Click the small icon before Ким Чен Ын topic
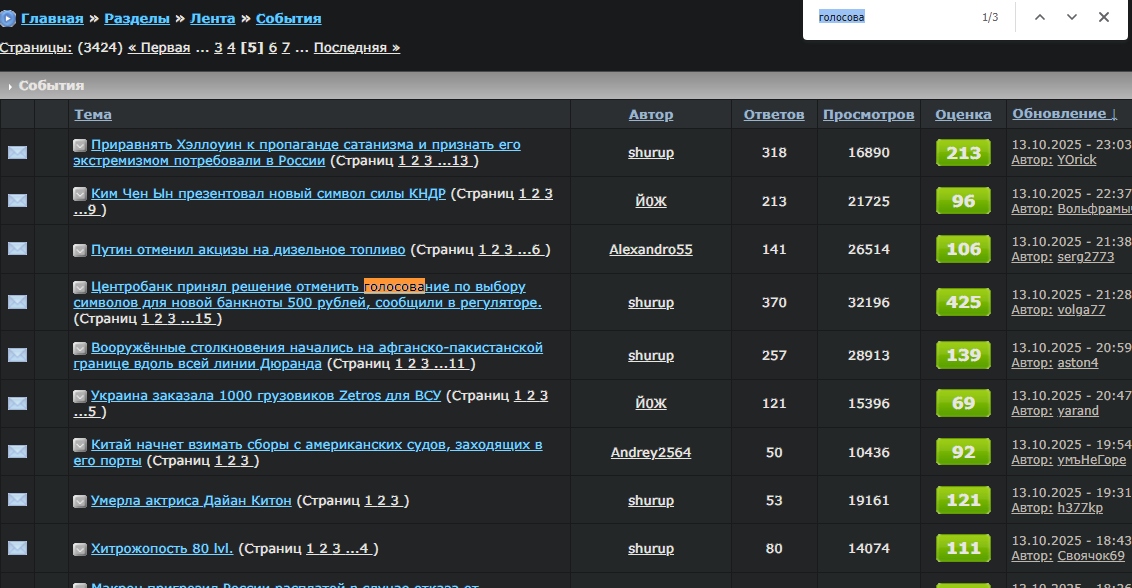This screenshot has height=588, width=1132. [80, 194]
